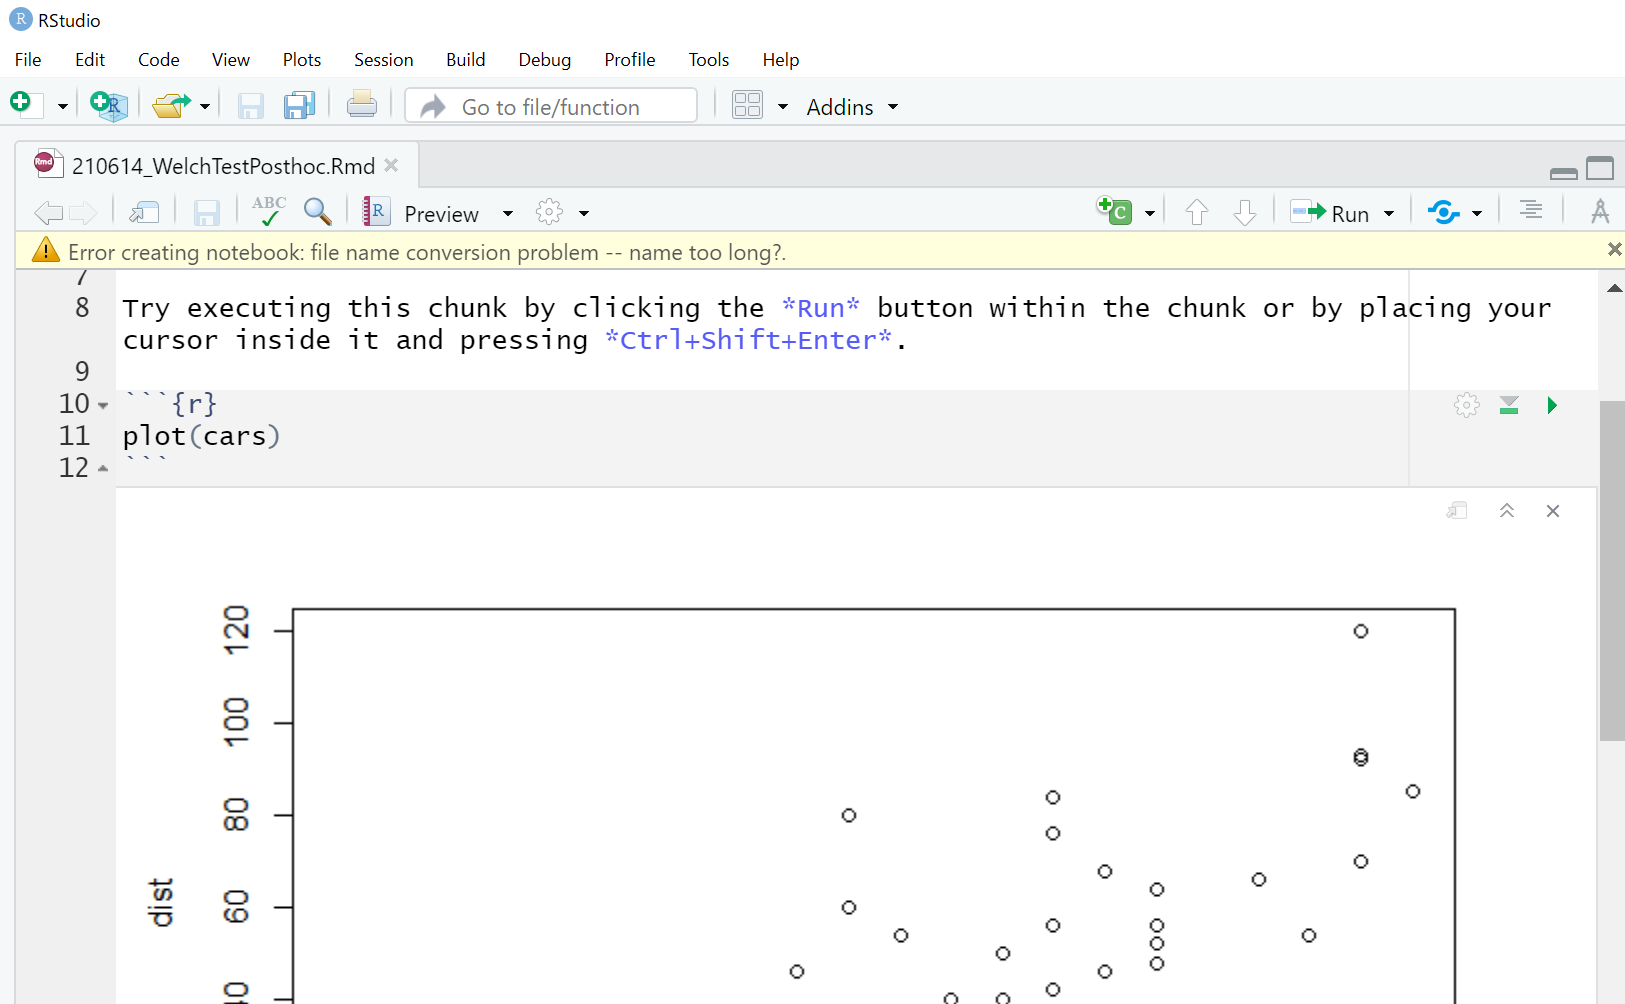1625x1004 pixels.
Task: Open the Session menu
Action: coord(383,60)
